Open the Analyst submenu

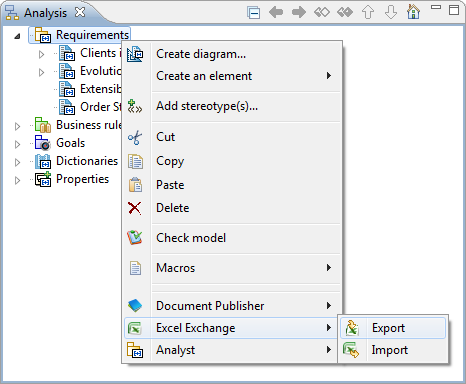(232, 350)
